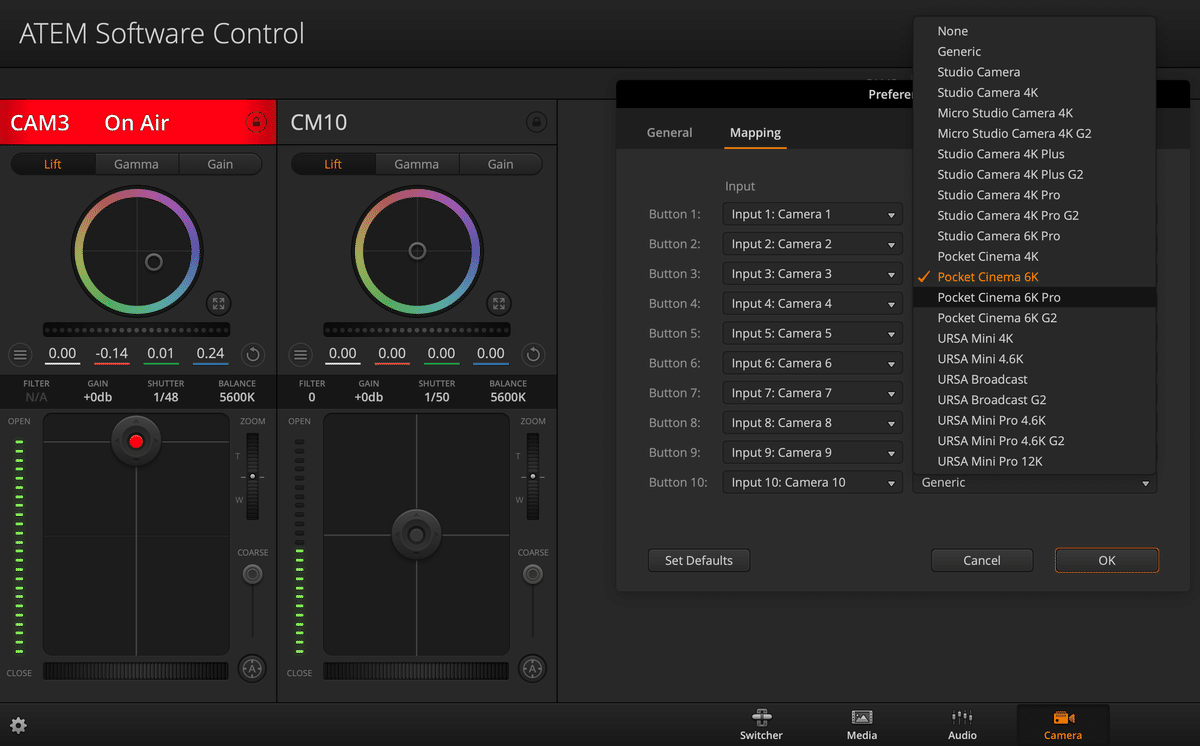Open Generic camera type dropdown for Button 10
Image resolution: width=1200 pixels, height=746 pixels.
[1035, 482]
